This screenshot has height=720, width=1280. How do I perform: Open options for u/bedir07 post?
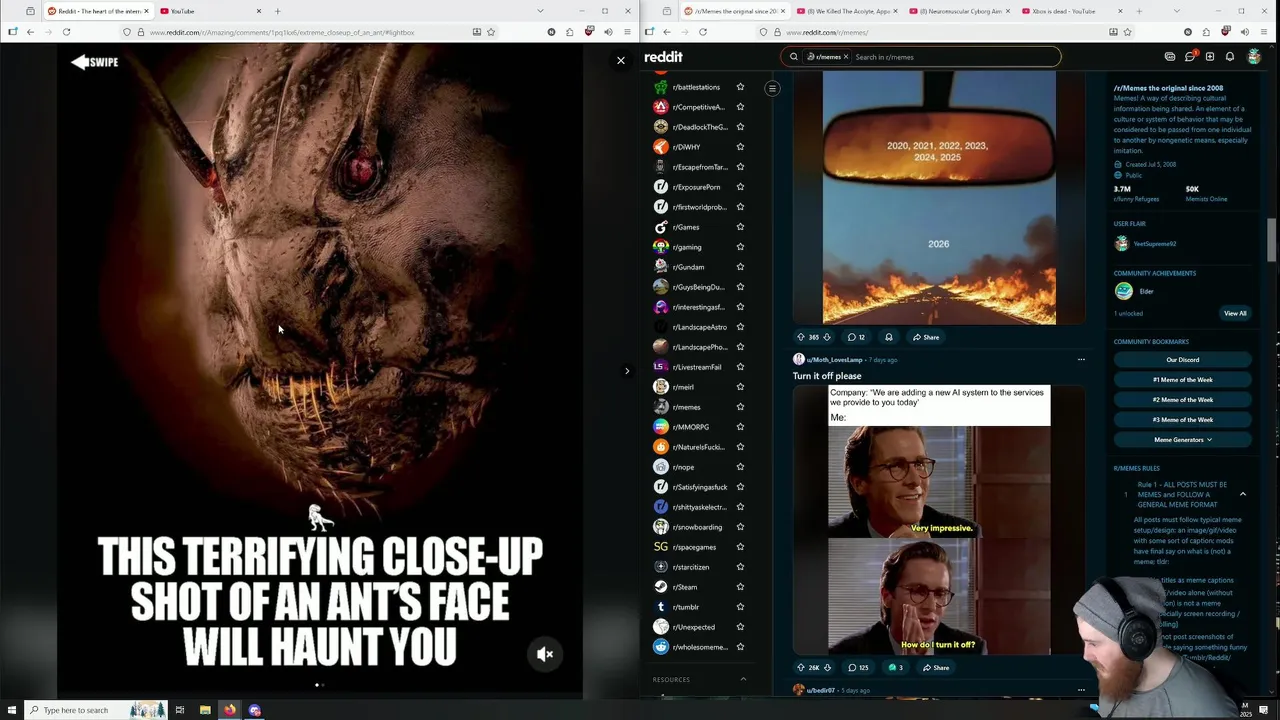tap(1081, 690)
